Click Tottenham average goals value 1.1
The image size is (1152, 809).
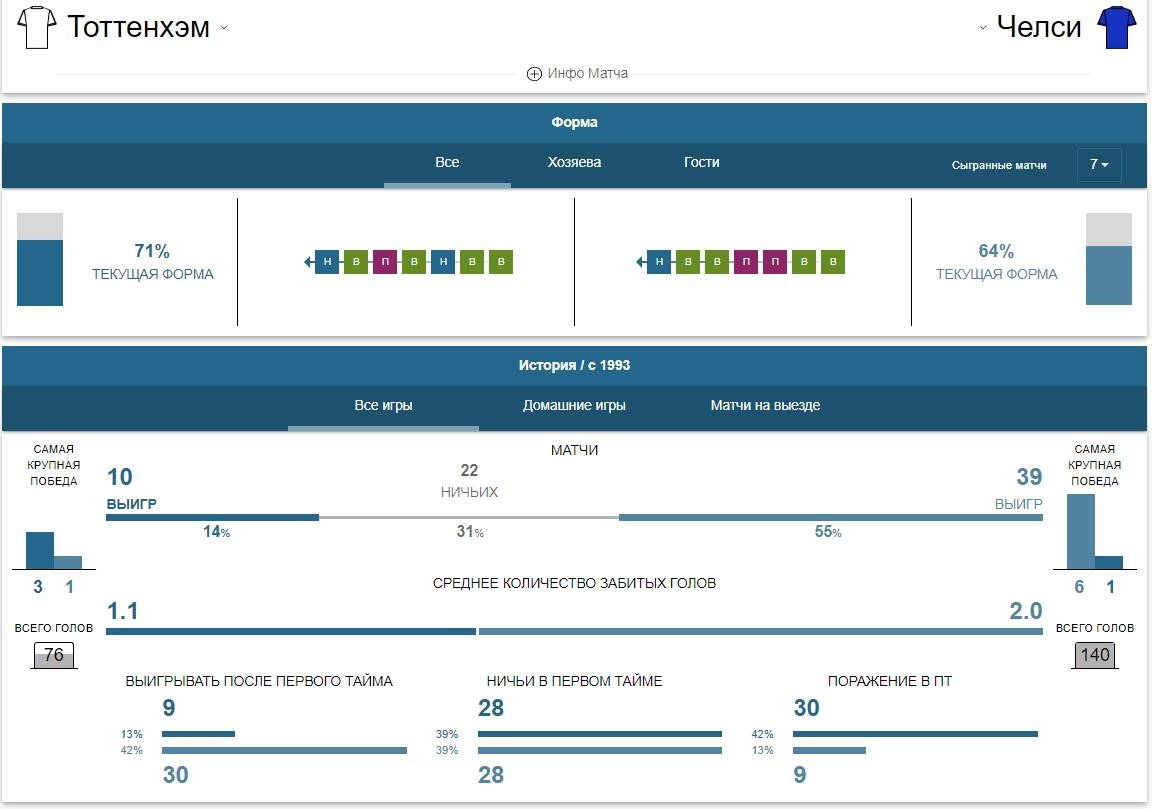(x=123, y=611)
